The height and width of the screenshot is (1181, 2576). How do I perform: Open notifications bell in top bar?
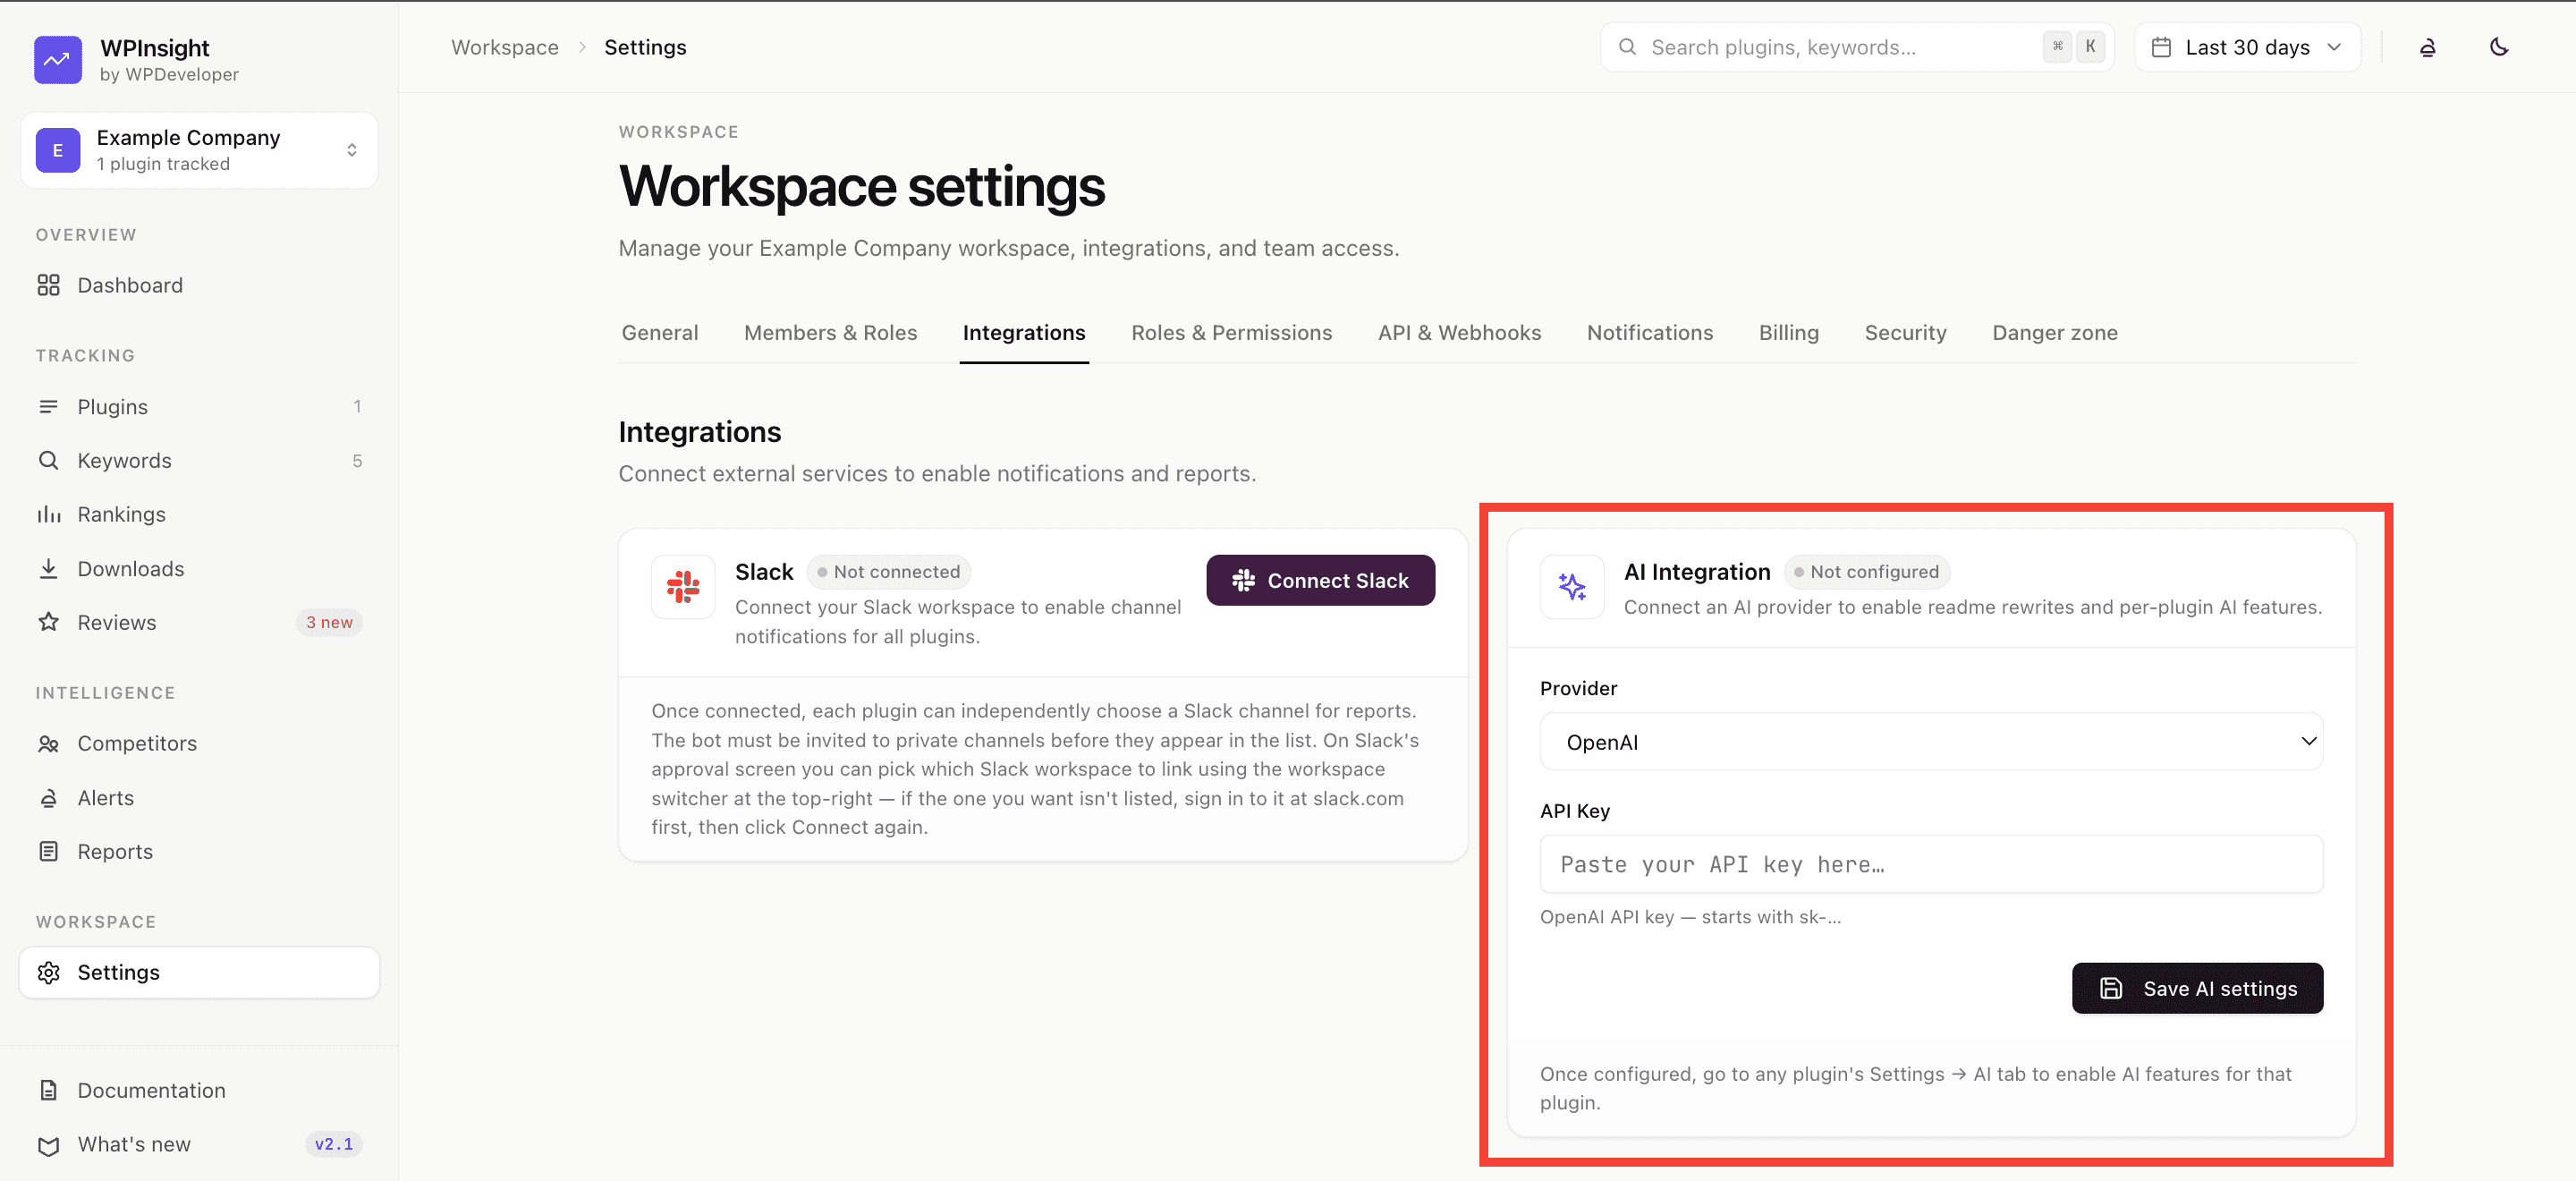tap(2427, 47)
